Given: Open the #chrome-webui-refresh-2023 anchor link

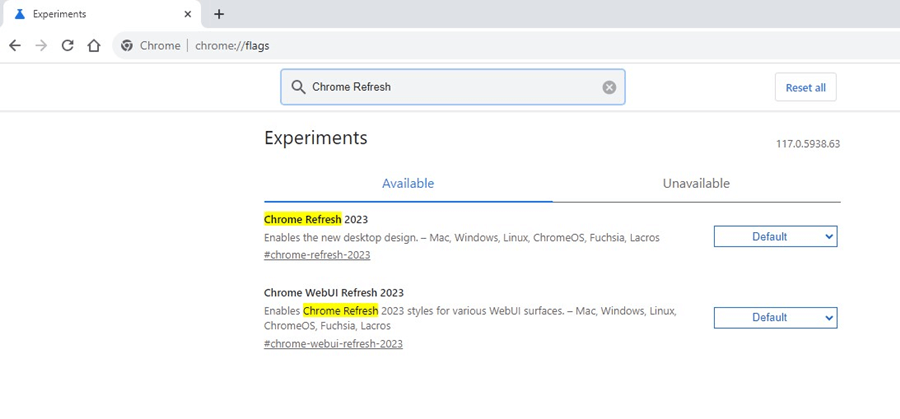Looking at the screenshot, I should [x=333, y=344].
